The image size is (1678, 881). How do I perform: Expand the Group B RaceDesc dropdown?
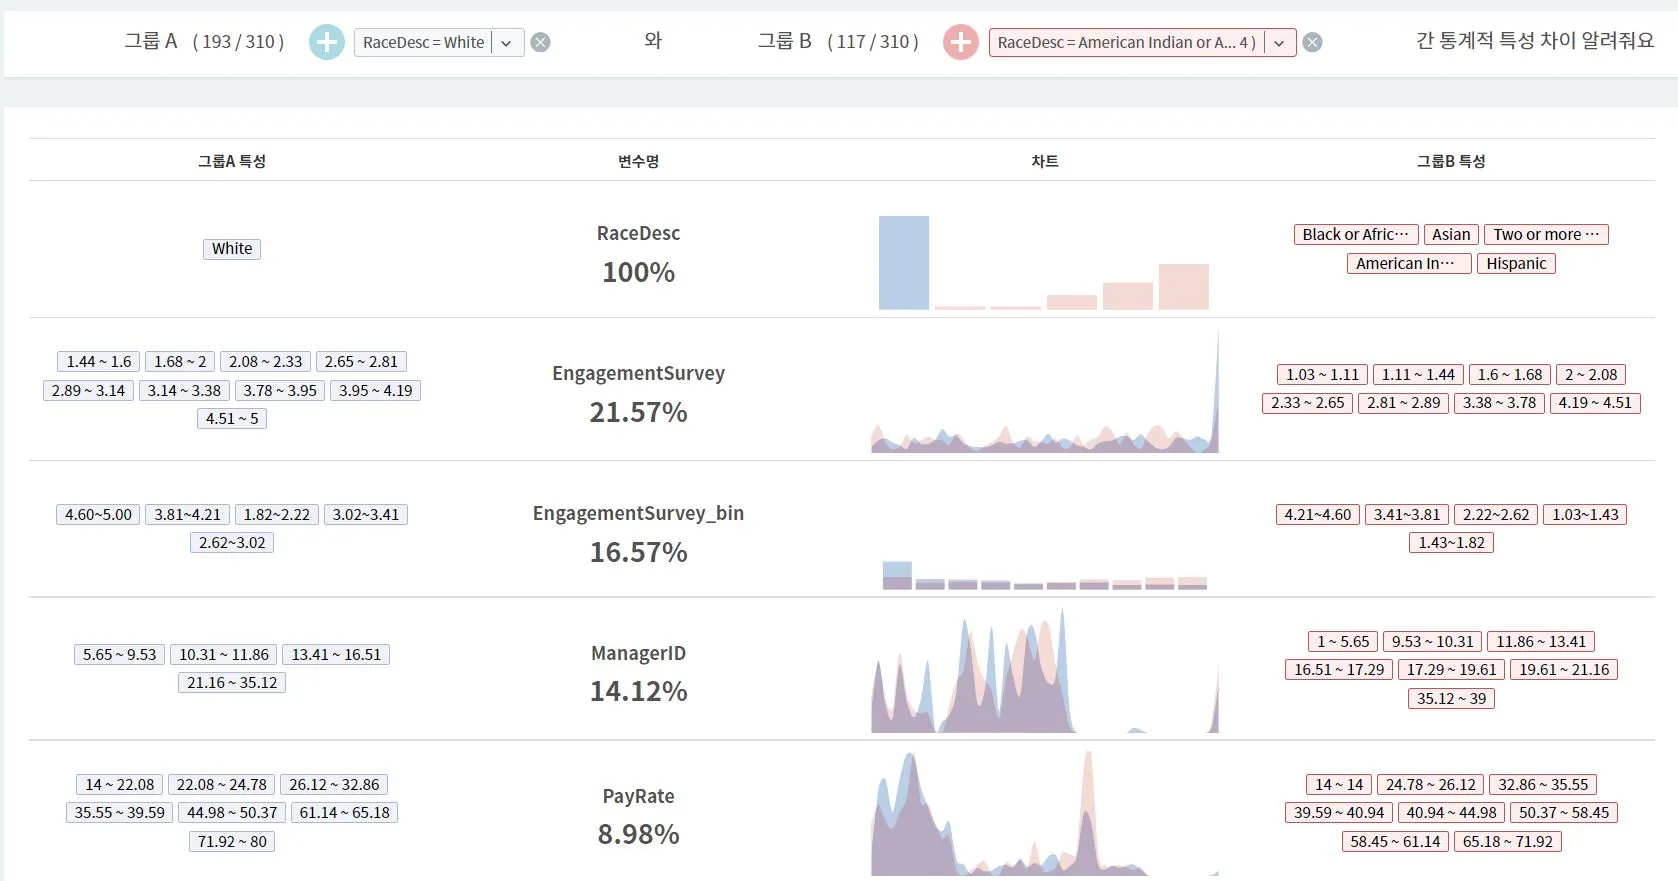1279,42
